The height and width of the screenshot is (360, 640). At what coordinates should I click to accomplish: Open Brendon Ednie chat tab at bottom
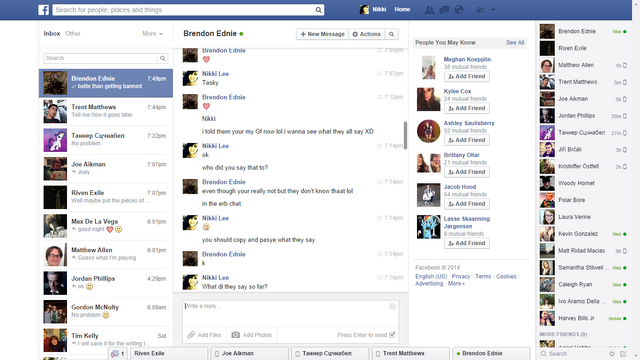click(x=492, y=353)
